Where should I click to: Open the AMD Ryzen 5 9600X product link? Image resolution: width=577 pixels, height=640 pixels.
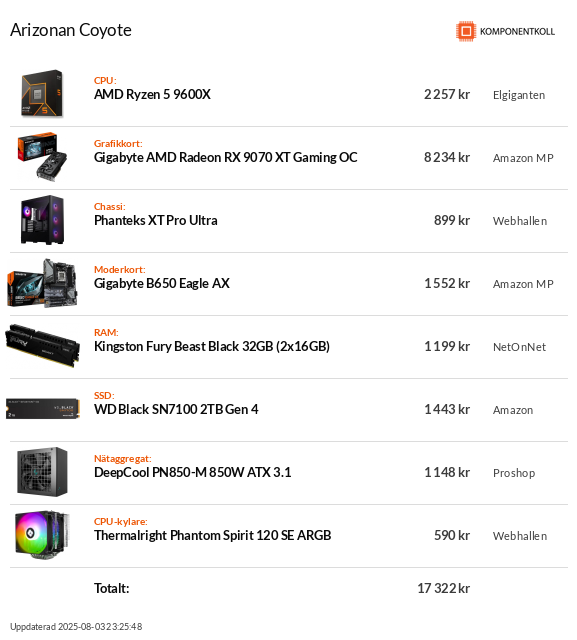152,94
